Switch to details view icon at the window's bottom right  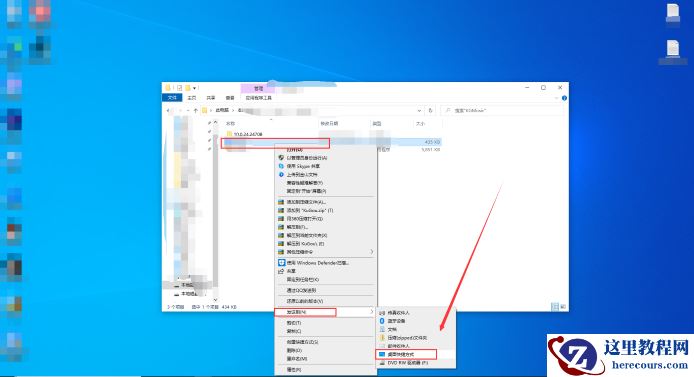tap(555, 306)
